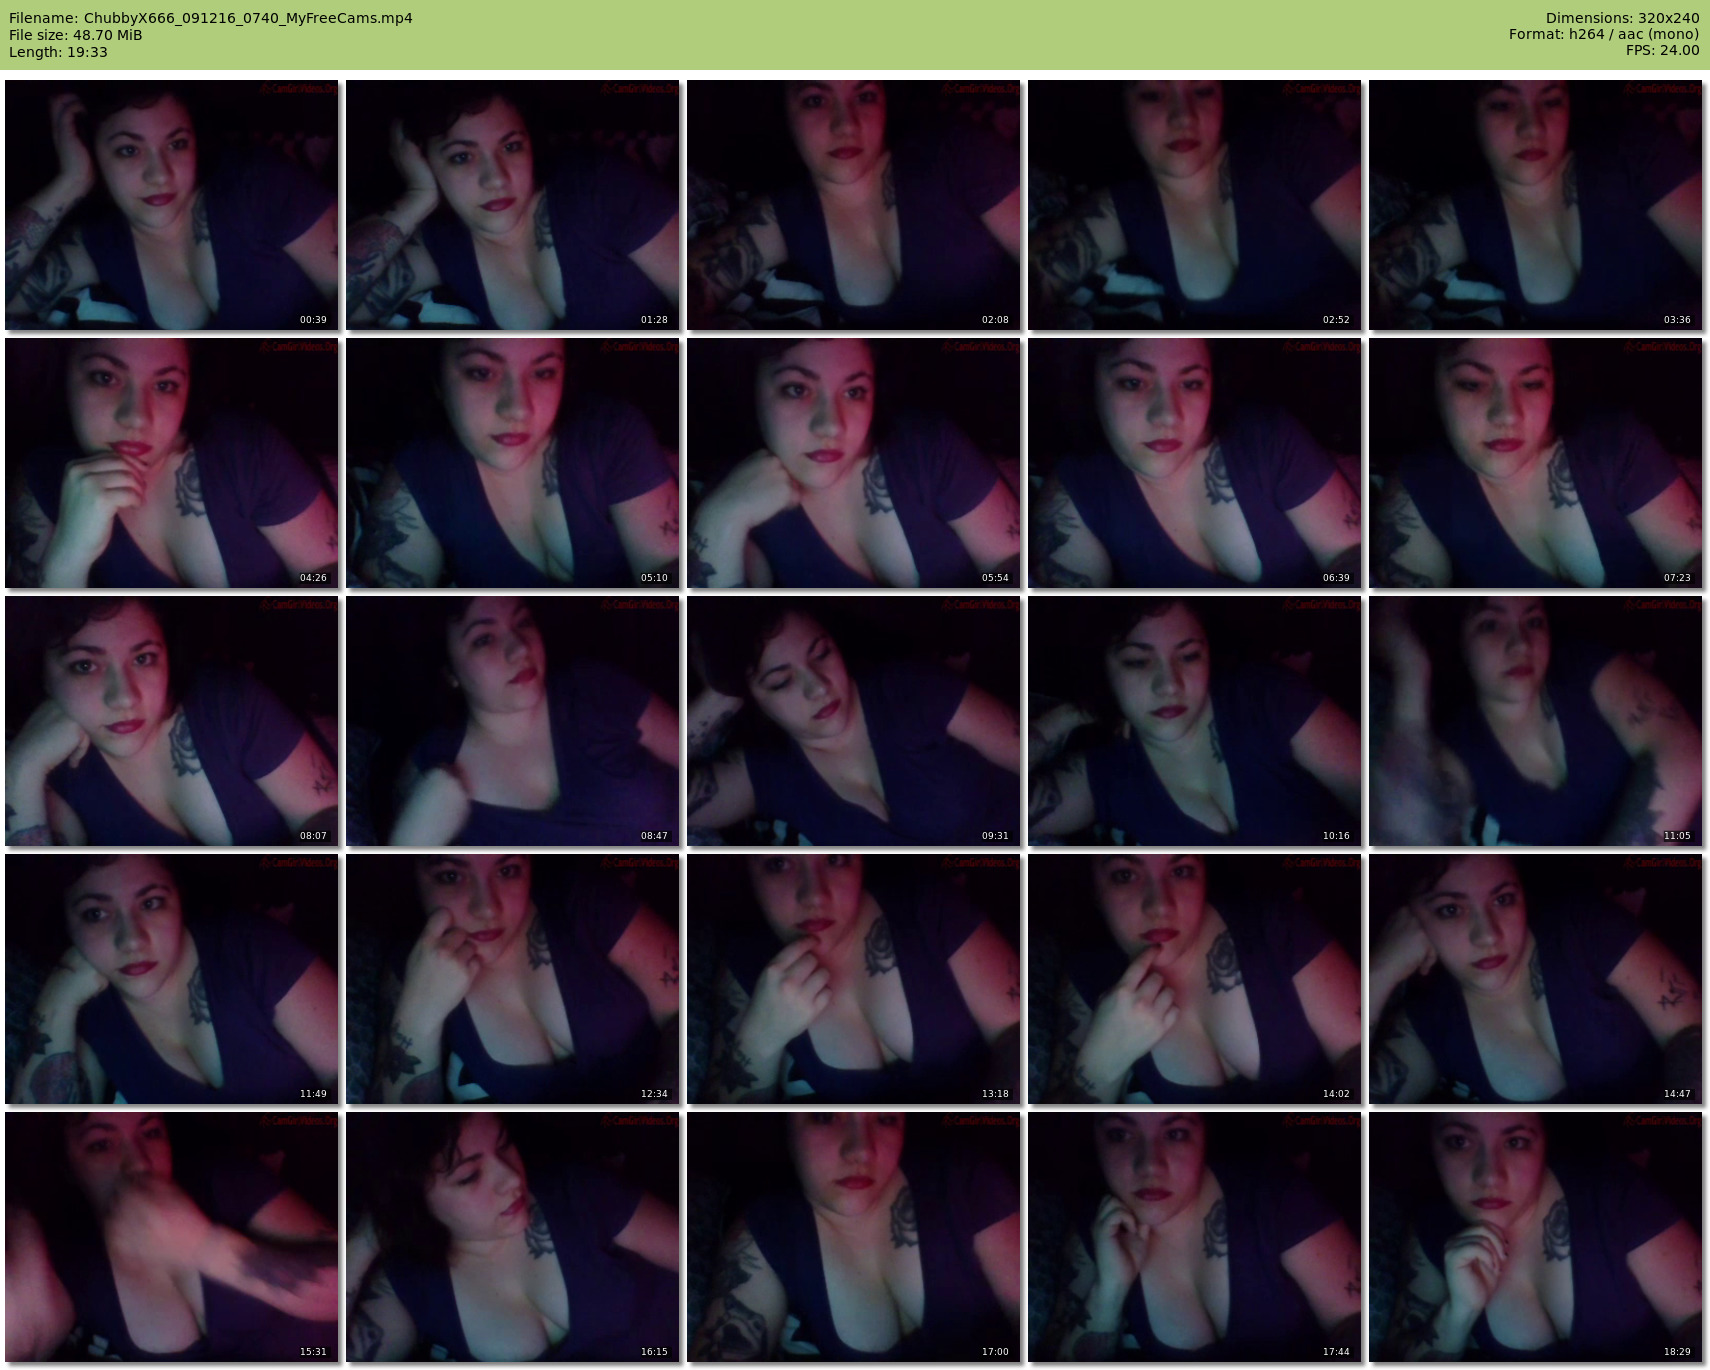Select the frame marked 01:28
1710x1370 pixels.
click(x=513, y=205)
